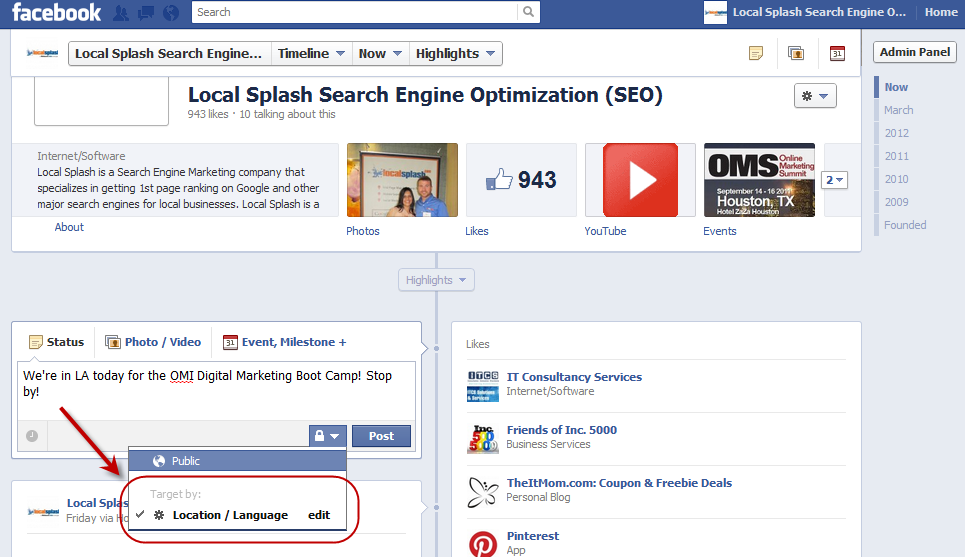
Task: Open the YouTube app tile
Action: 640,180
